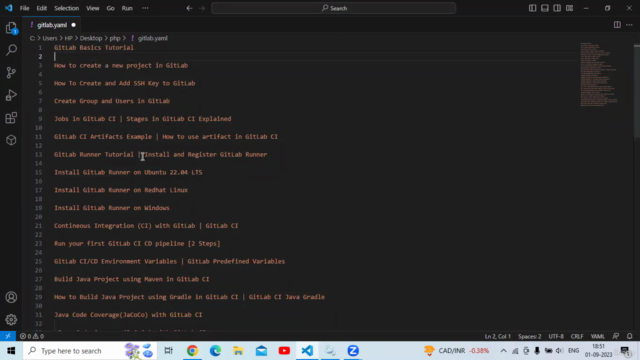This screenshot has height=360, width=640.
Task: Open the Search view in activity bar
Action: point(11,50)
